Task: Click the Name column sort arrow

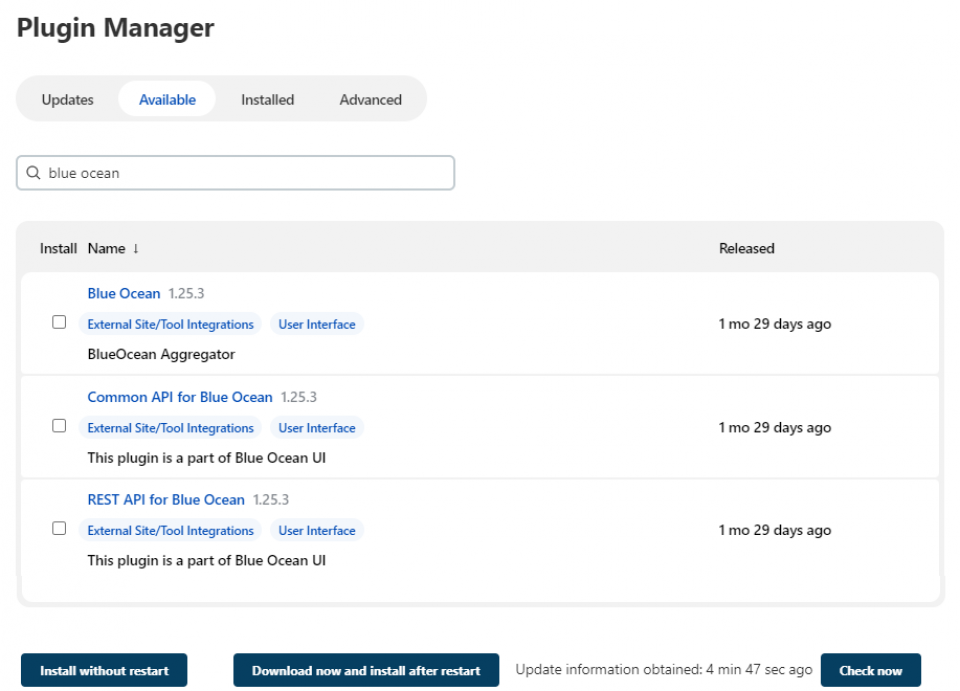Action: (x=136, y=248)
